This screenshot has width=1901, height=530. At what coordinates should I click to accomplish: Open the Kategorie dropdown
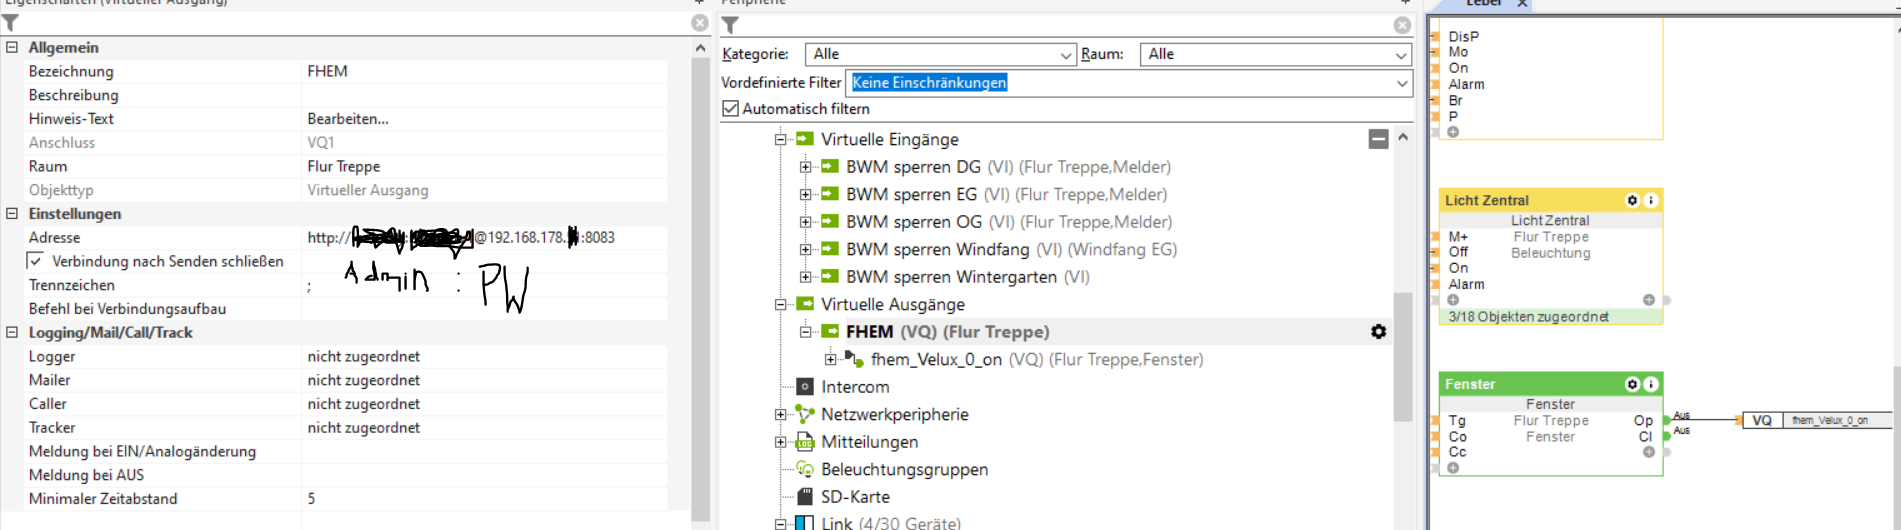coord(940,54)
